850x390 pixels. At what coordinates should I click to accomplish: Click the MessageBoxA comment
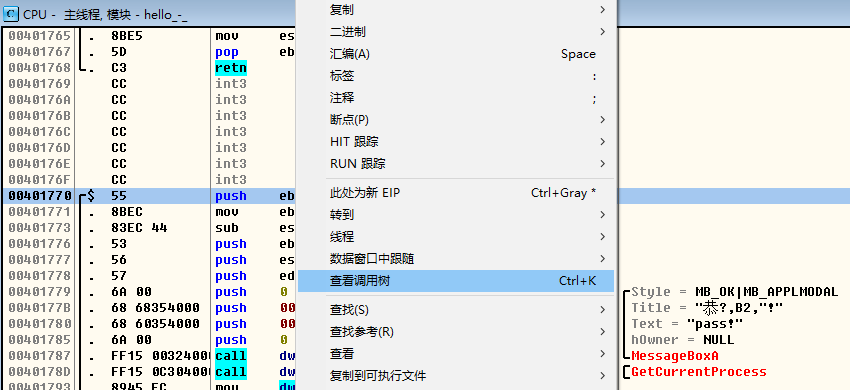tap(675, 356)
